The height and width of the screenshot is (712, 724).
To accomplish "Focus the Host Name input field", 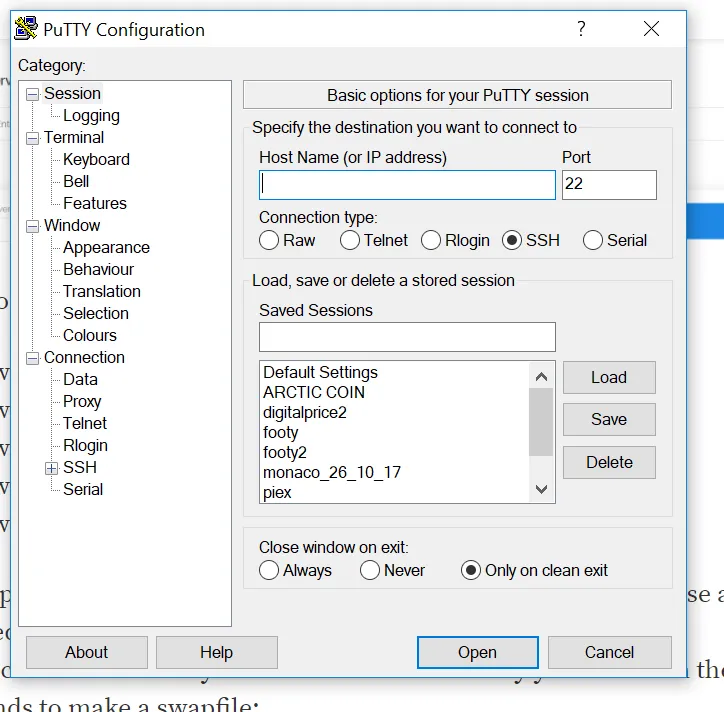I will [407, 185].
